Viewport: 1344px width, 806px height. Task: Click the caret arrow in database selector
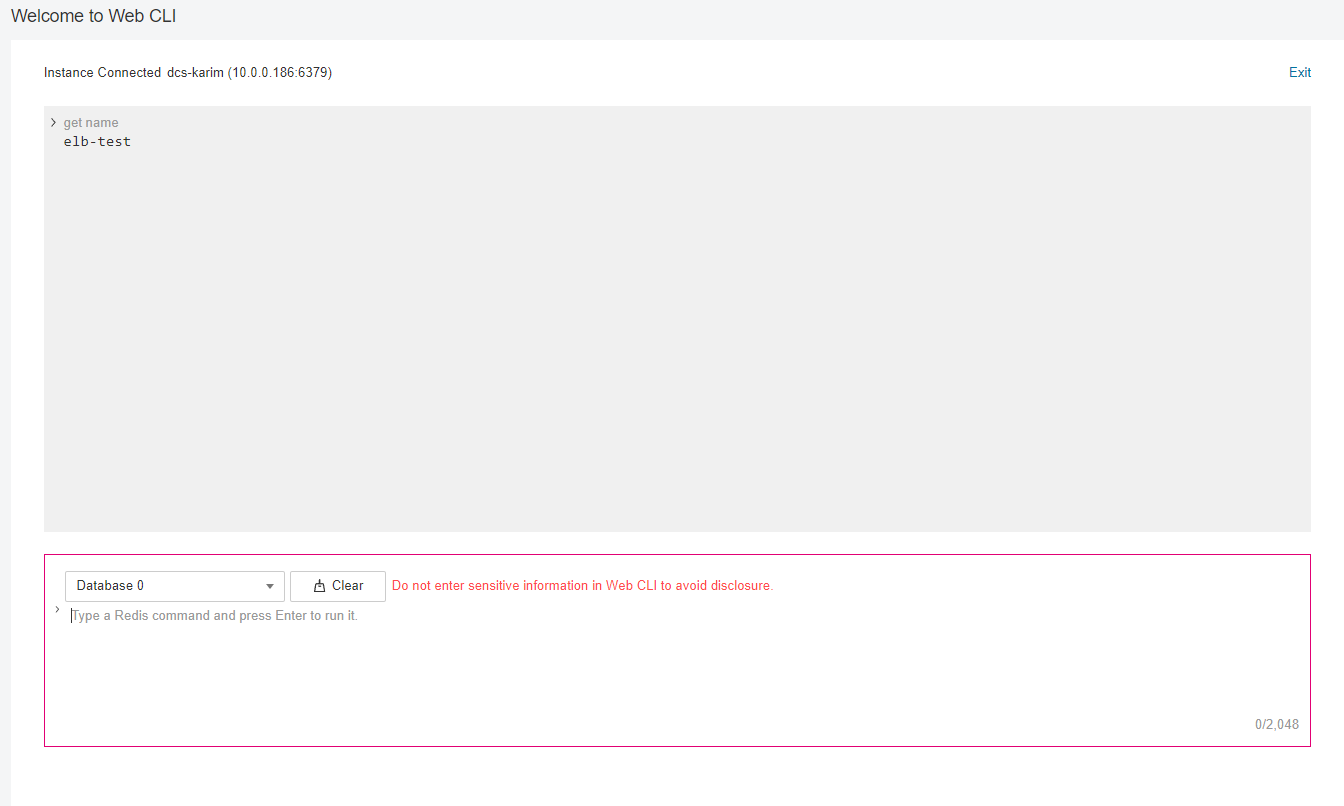click(269, 586)
